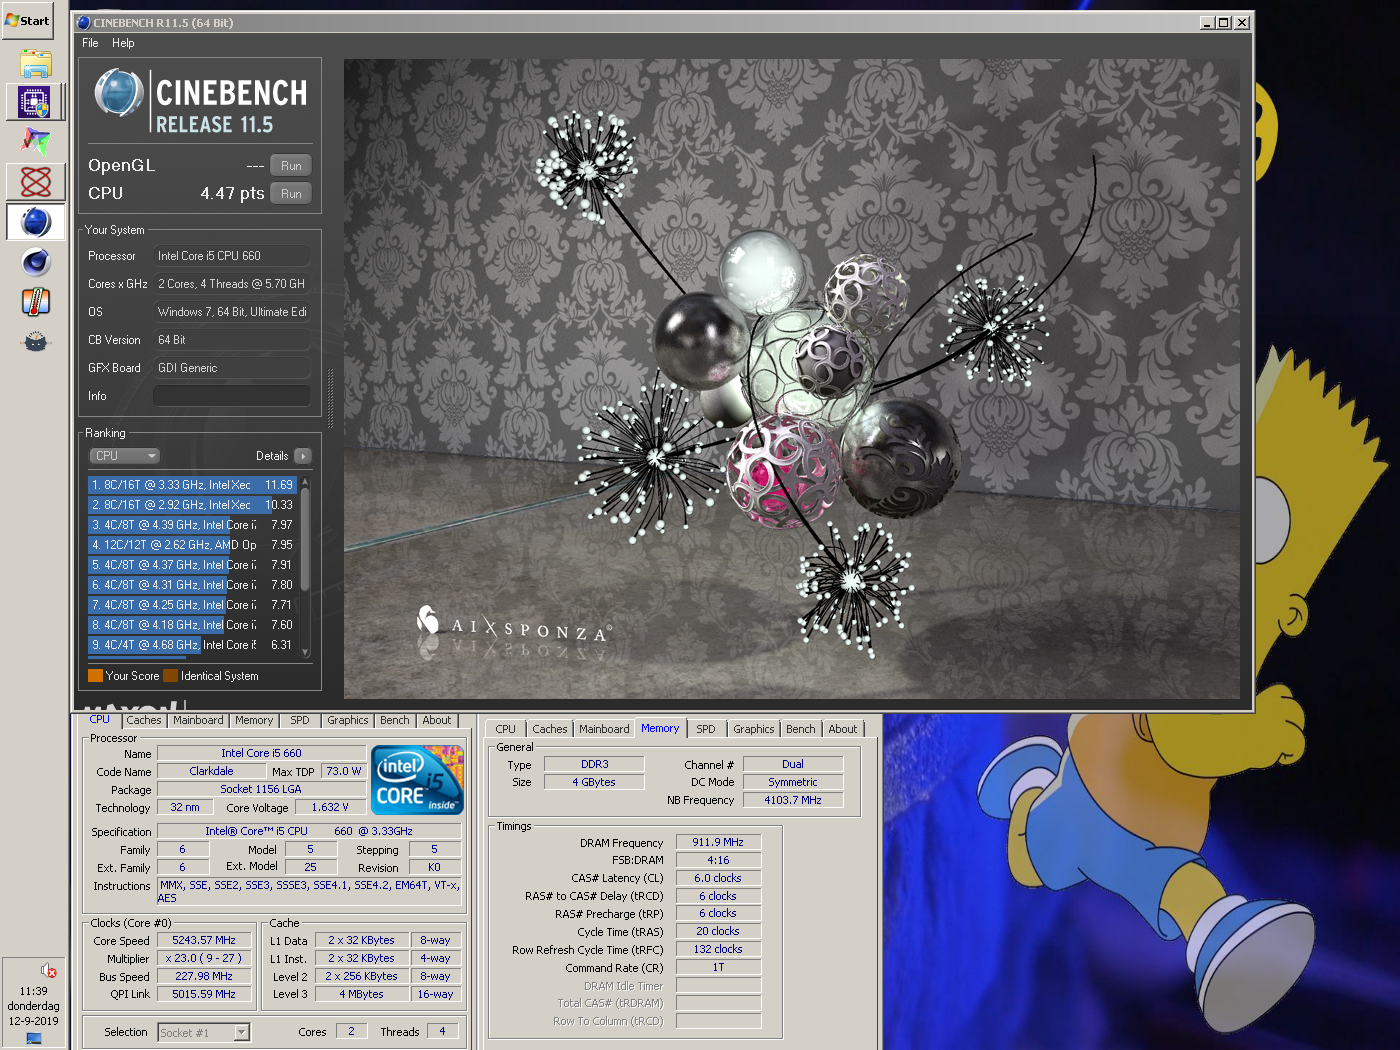Open Graphics tab in left CPU-Z window

click(x=348, y=720)
